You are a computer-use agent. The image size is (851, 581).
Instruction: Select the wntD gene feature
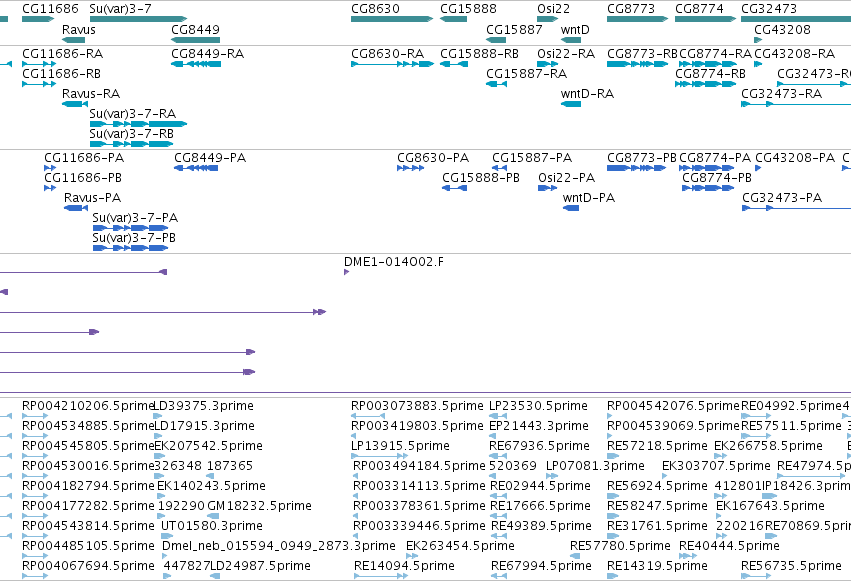click(571, 40)
